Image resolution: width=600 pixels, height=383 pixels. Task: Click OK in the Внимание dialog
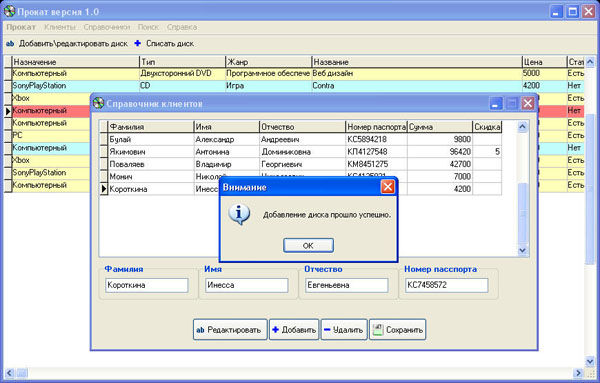[x=308, y=245]
